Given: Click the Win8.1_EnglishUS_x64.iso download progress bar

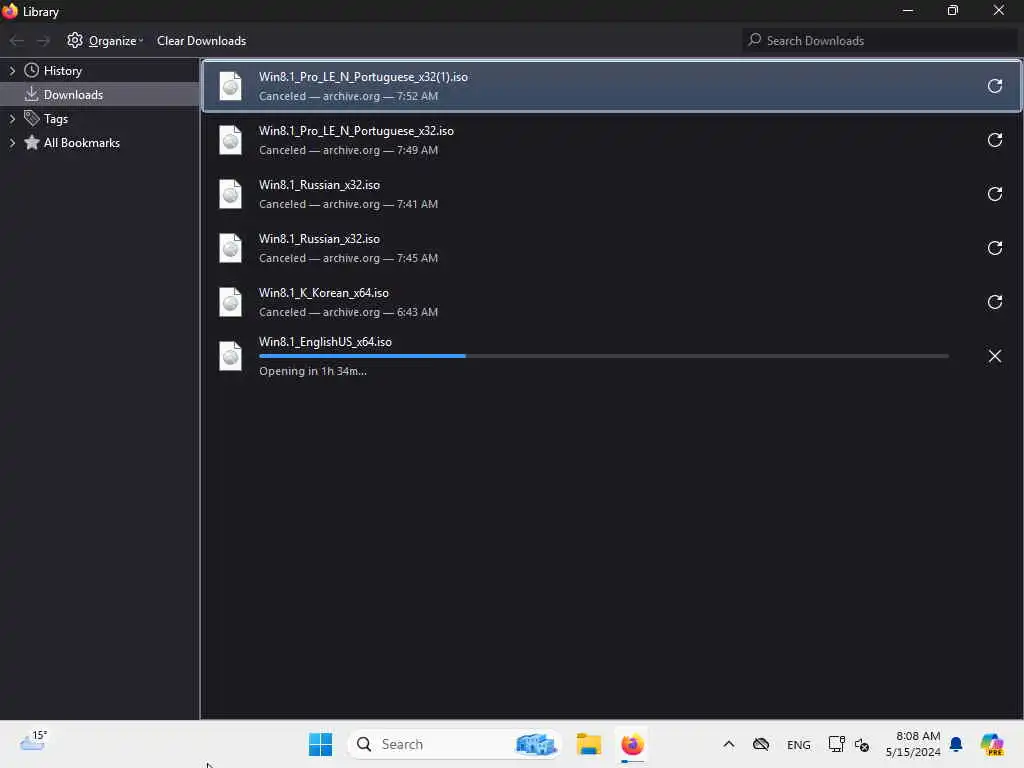Looking at the screenshot, I should (x=603, y=356).
